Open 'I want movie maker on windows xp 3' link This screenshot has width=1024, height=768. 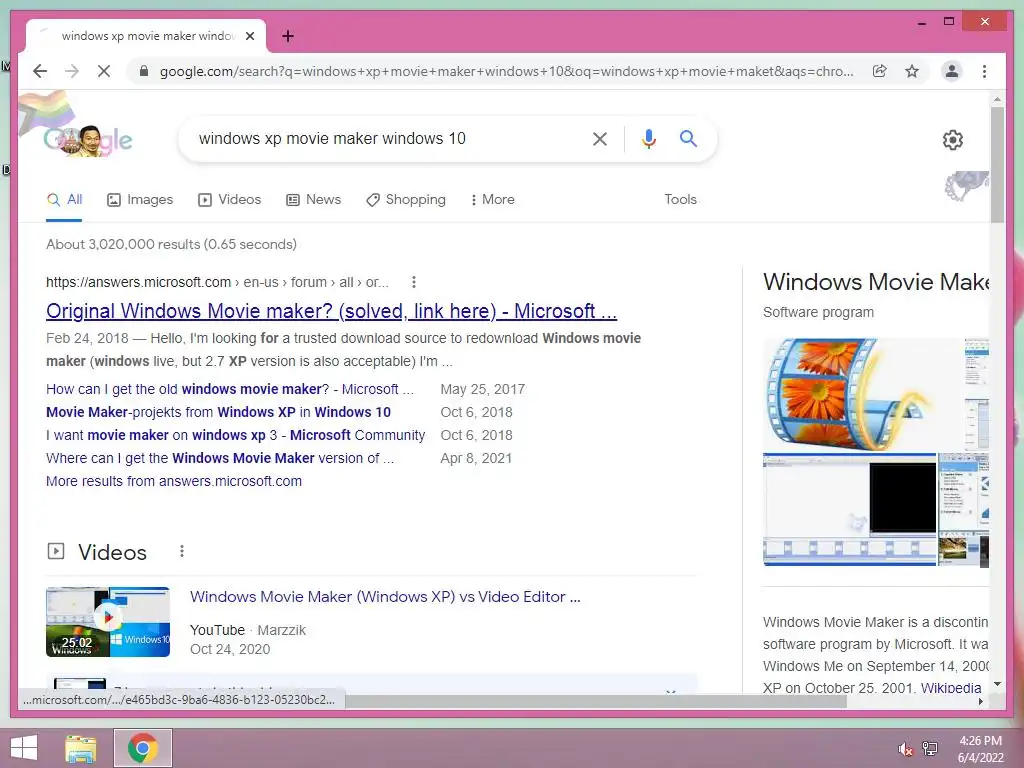pyautogui.click(x=235, y=435)
